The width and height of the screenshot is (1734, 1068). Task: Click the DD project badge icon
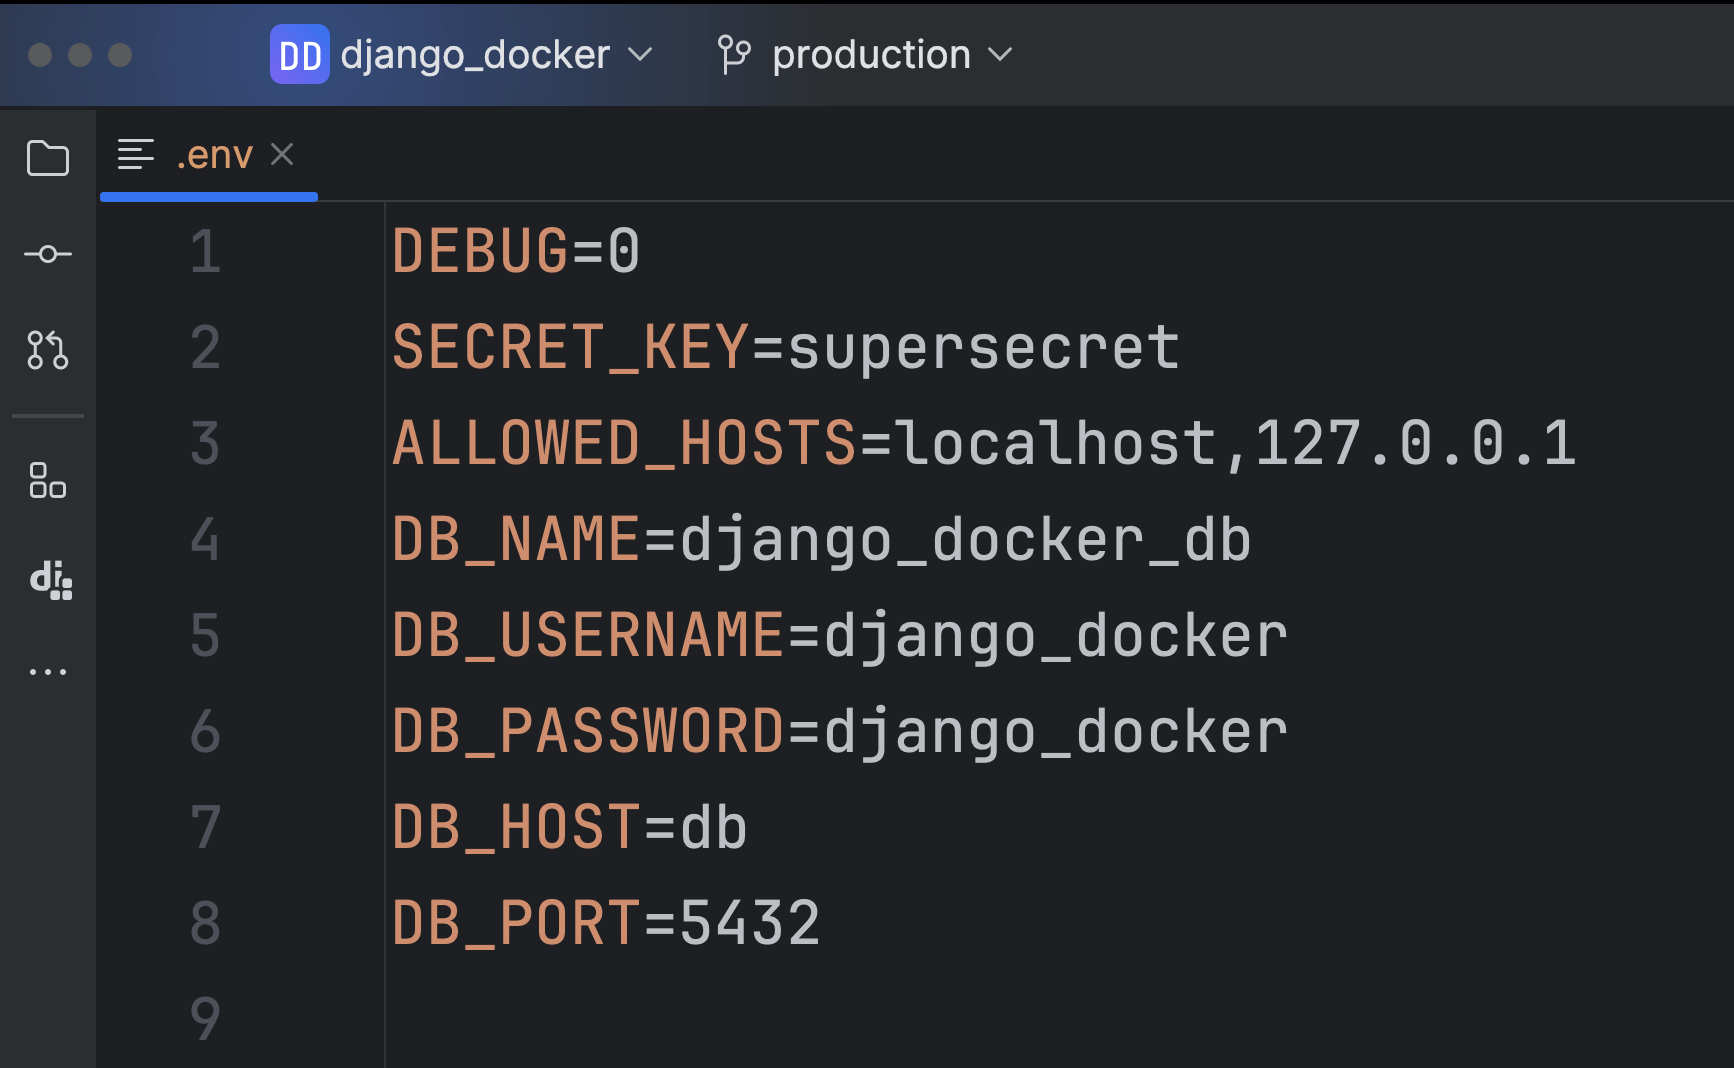click(299, 55)
